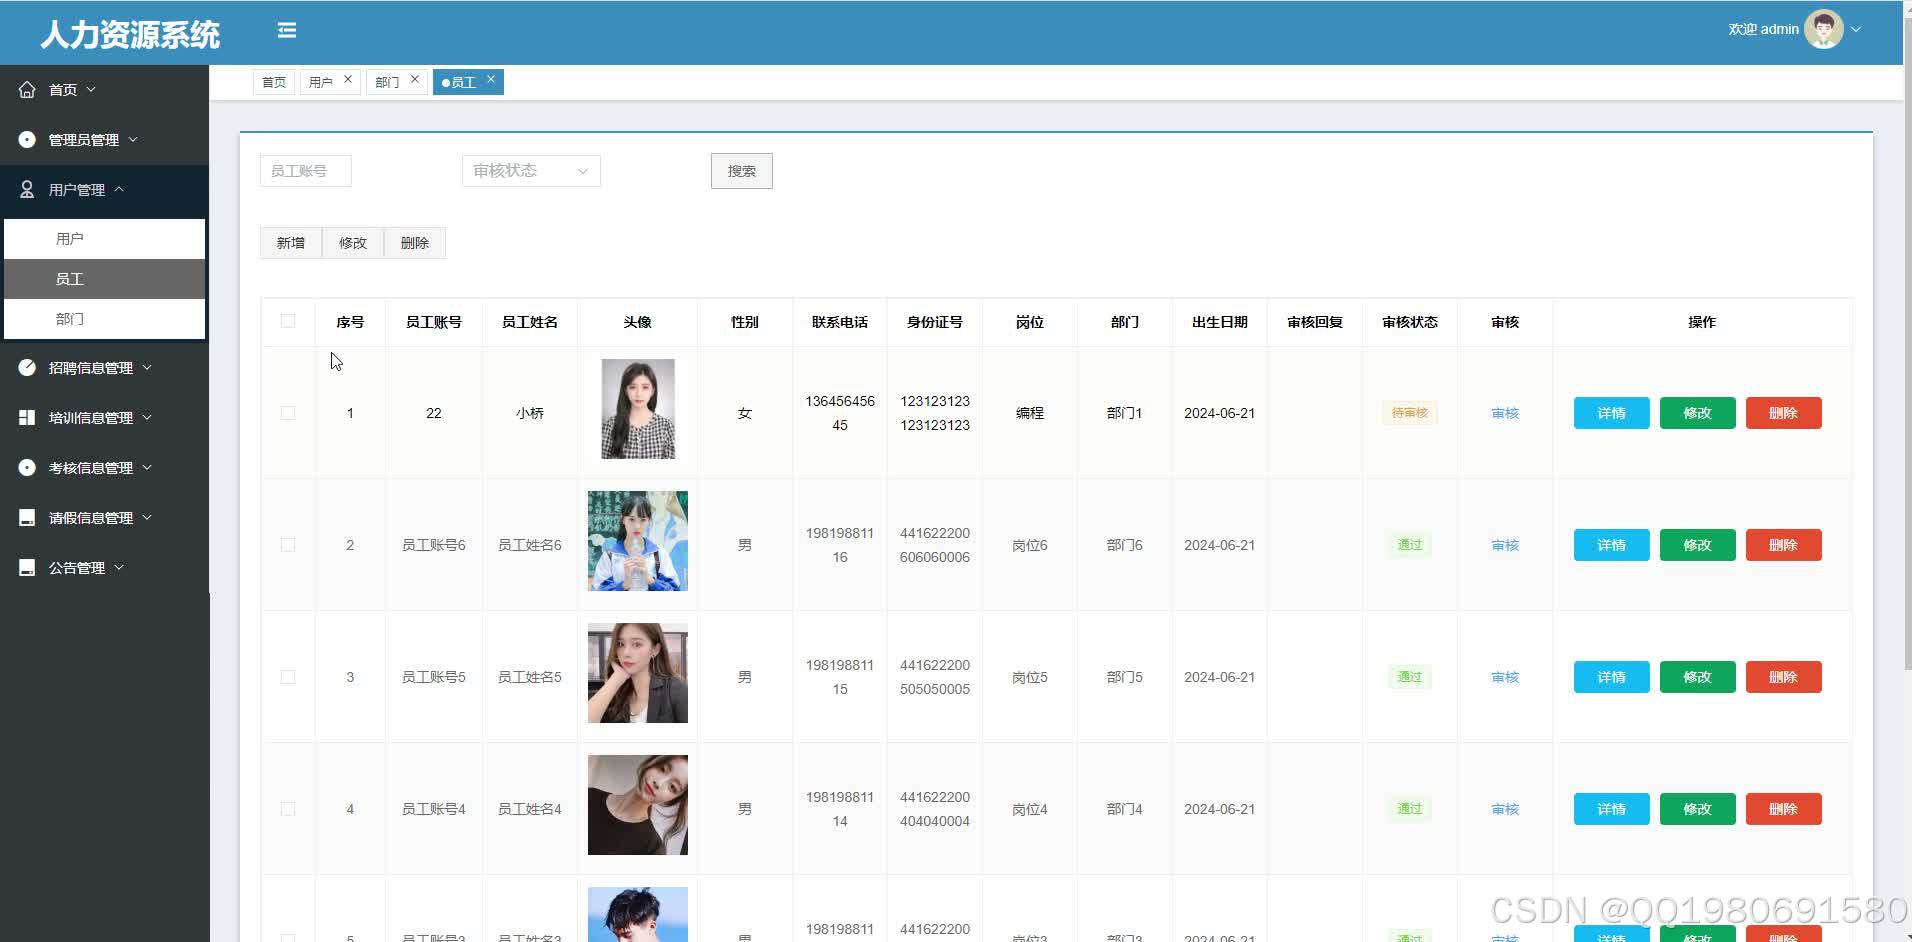Check the row checkbox for 小桥
Screen dimensions: 1912x942
(x=288, y=413)
